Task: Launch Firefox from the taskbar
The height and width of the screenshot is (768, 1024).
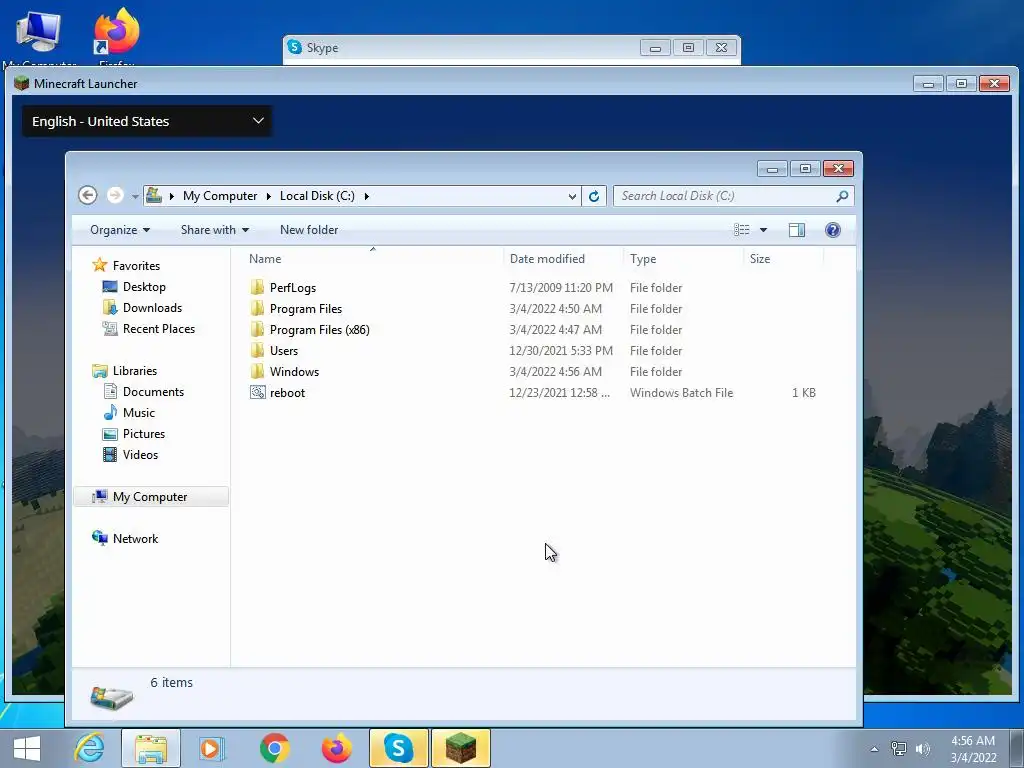Action: coord(336,748)
